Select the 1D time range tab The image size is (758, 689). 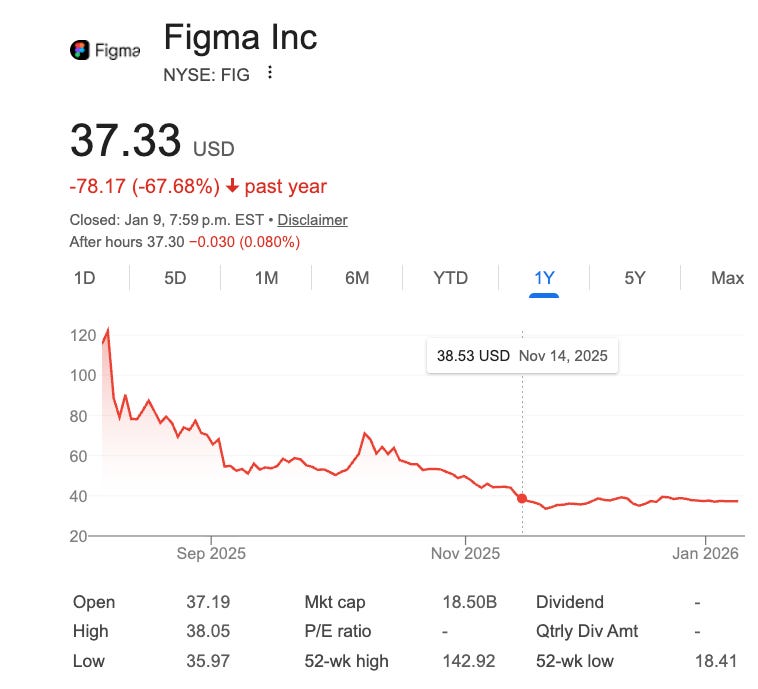[85, 278]
